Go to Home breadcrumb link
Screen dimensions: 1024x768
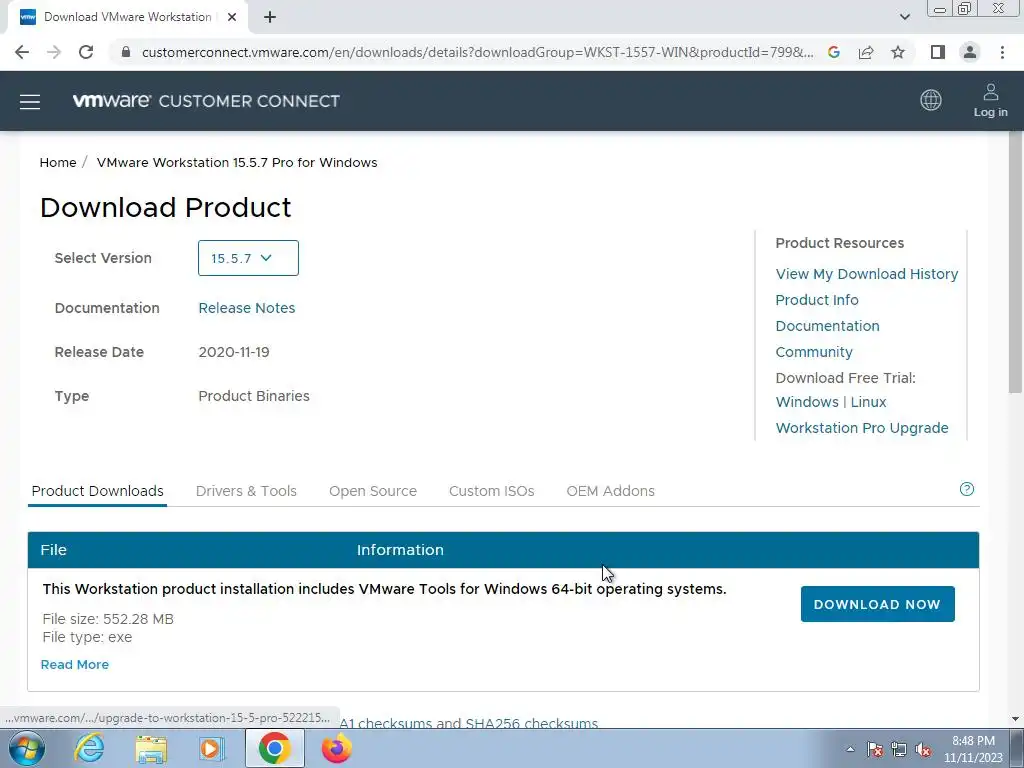[58, 163]
